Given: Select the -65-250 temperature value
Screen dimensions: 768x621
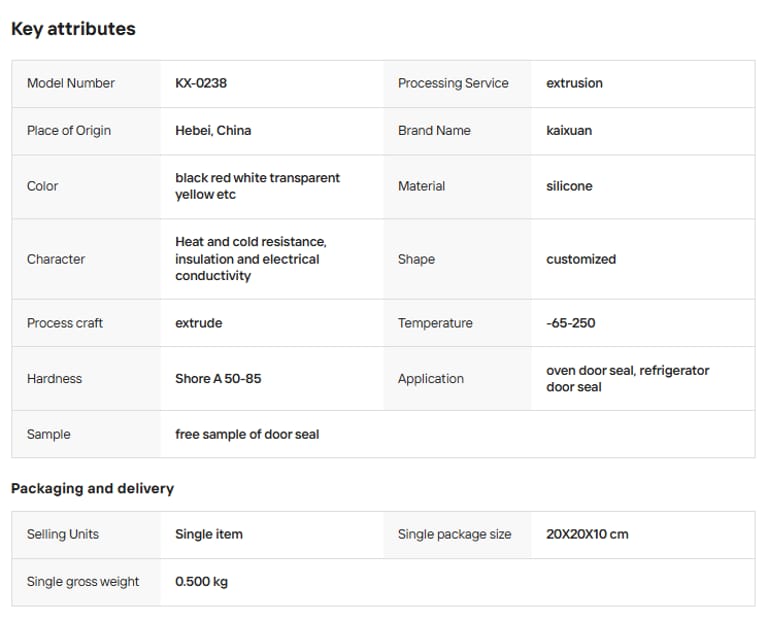Looking at the screenshot, I should 573,323.
